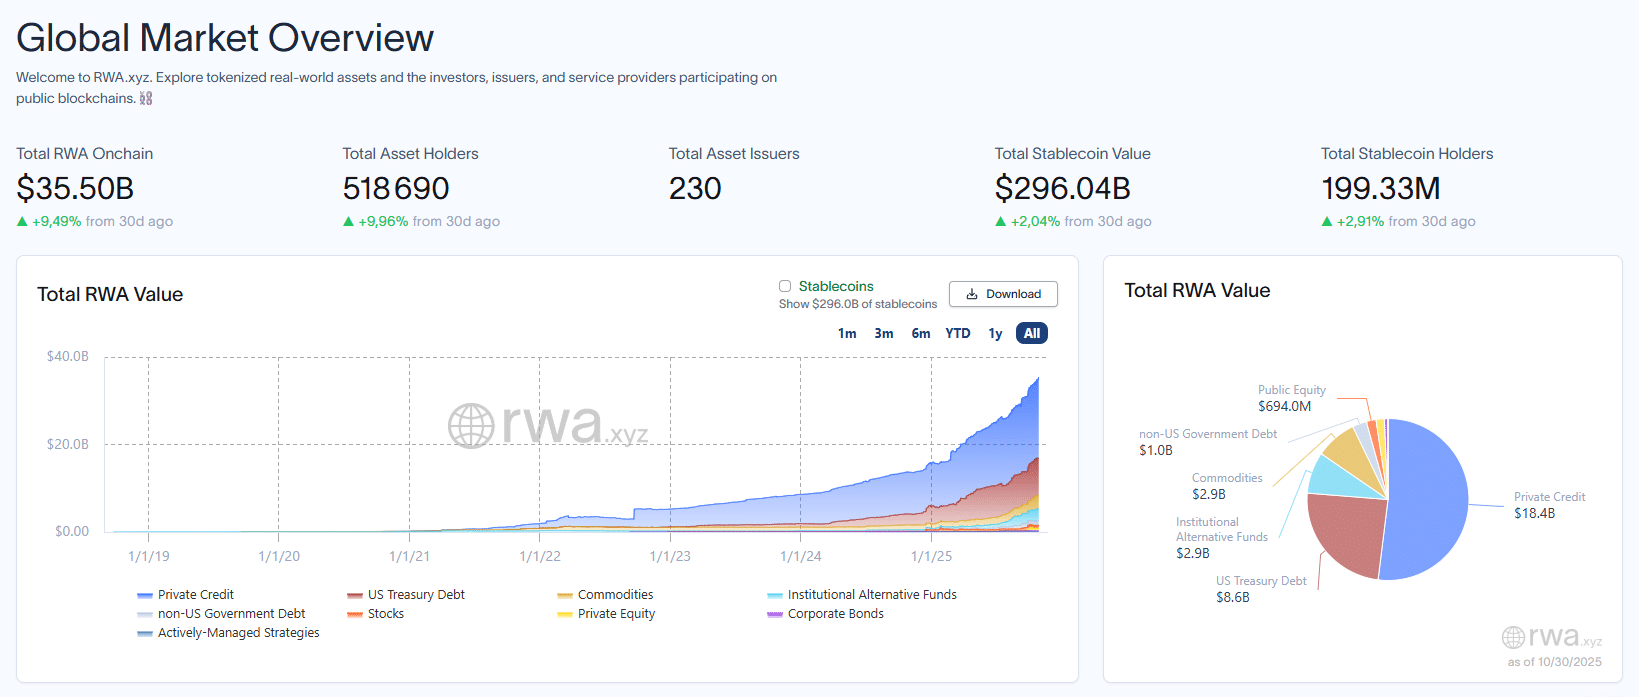Click the Download button icon
This screenshot has height=697, width=1639.
[971, 294]
